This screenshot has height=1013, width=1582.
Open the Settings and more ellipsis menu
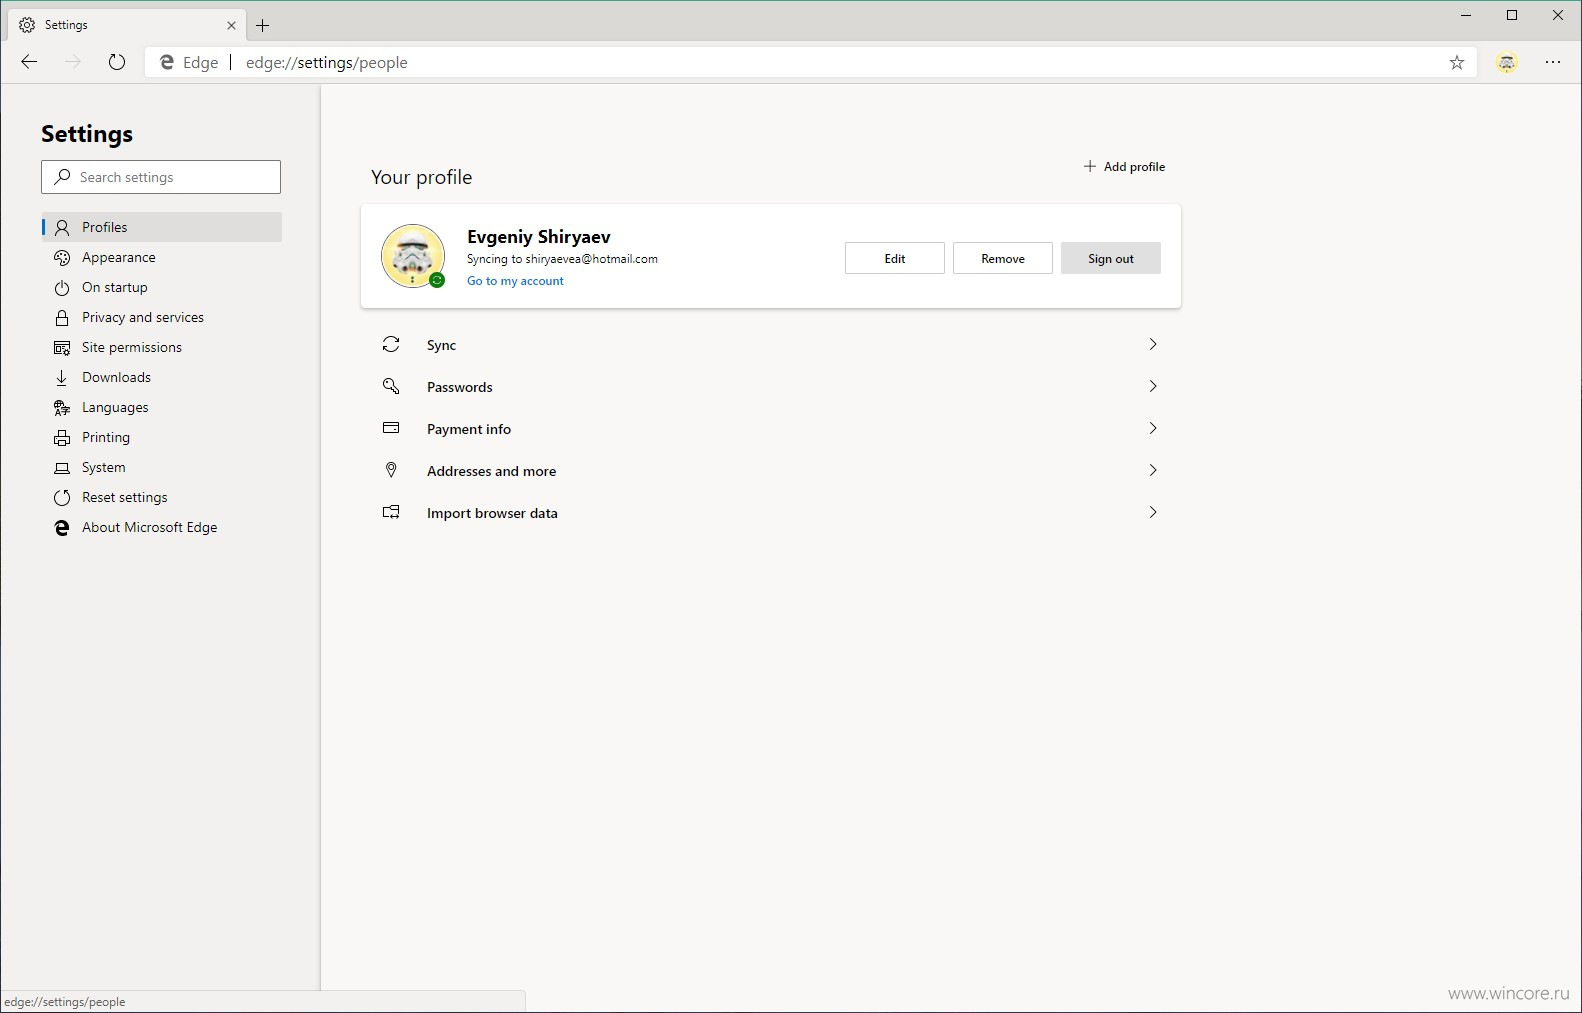tap(1553, 62)
